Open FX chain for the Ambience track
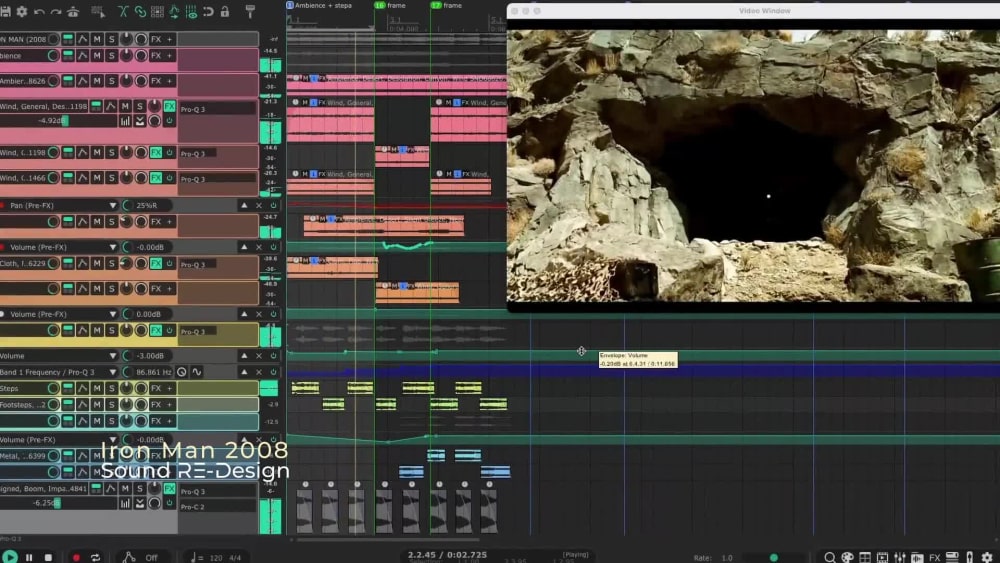Image resolution: width=1000 pixels, height=563 pixels. (156, 56)
